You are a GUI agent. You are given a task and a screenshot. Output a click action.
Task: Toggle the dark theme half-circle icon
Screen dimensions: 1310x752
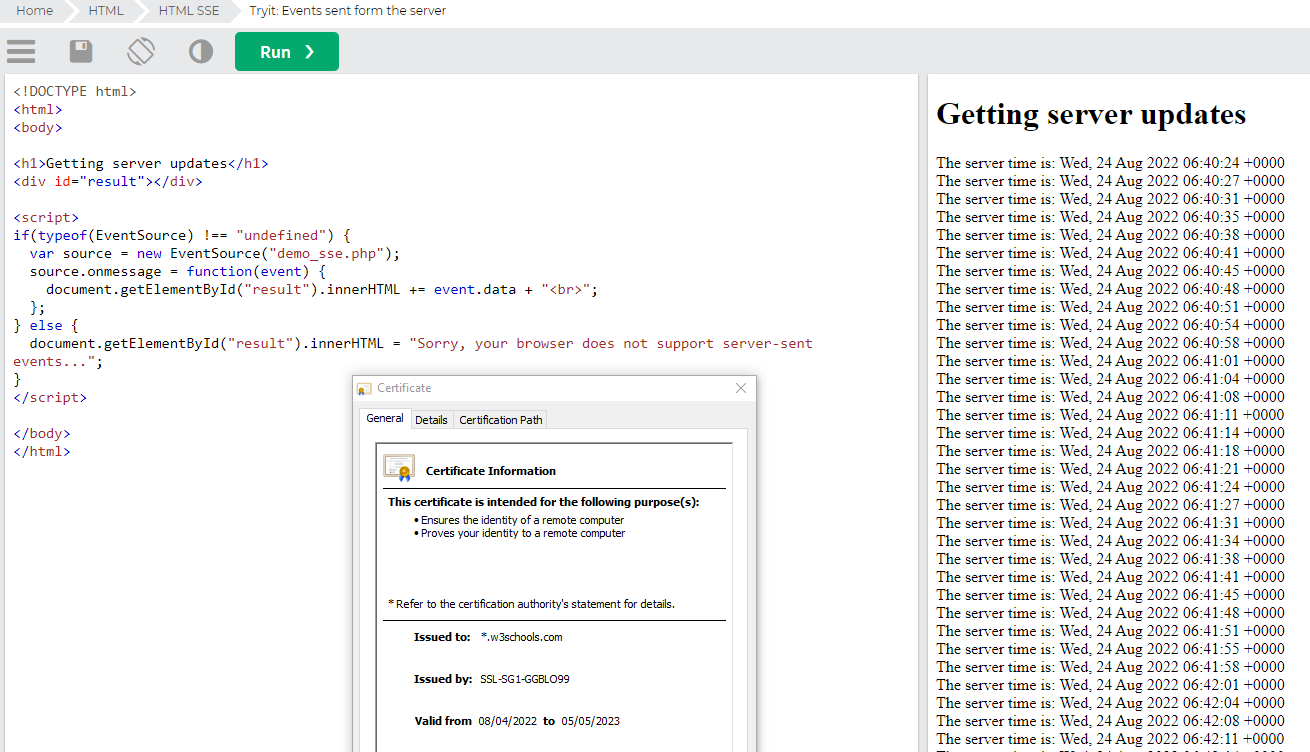tap(201, 52)
